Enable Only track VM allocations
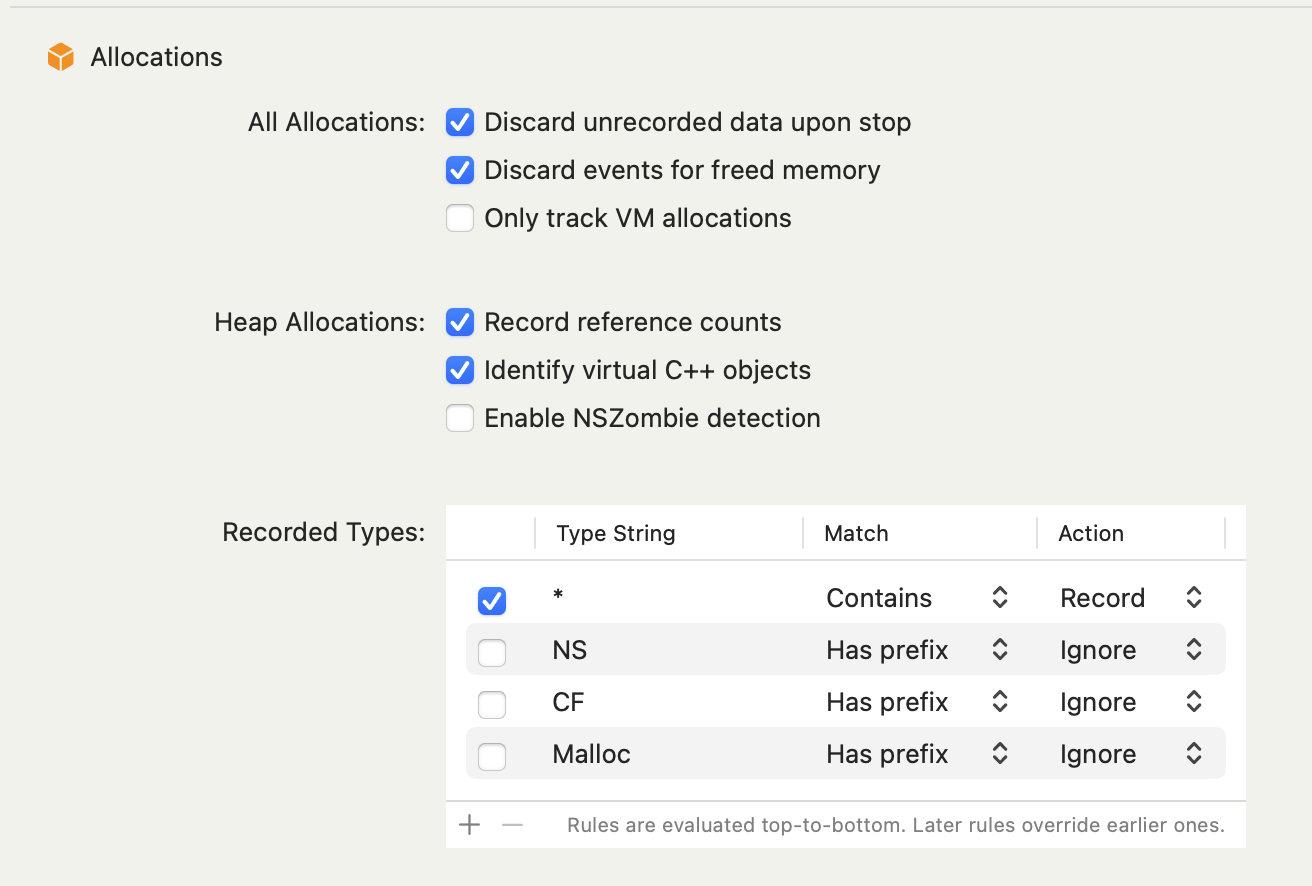 tap(460, 218)
